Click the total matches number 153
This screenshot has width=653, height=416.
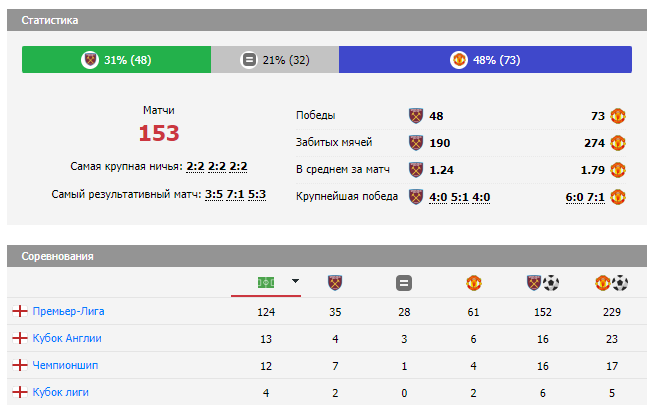tap(159, 134)
